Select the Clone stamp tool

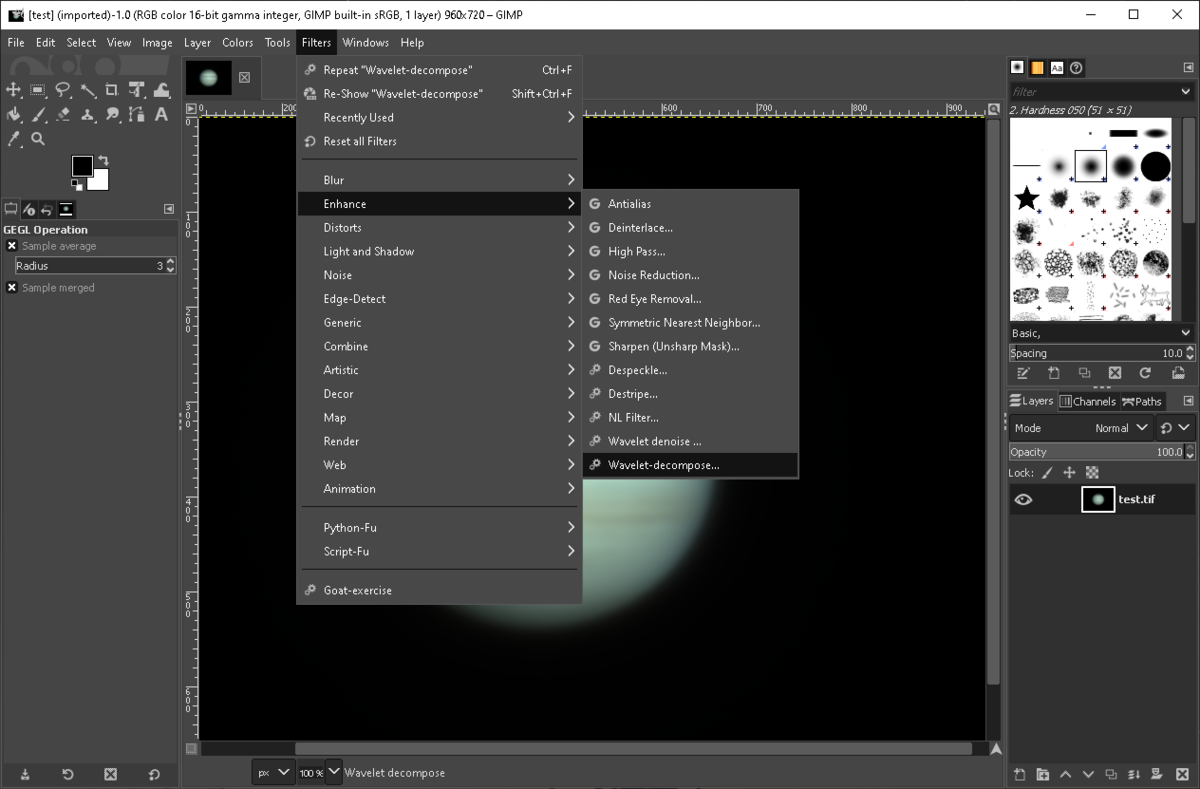88,115
